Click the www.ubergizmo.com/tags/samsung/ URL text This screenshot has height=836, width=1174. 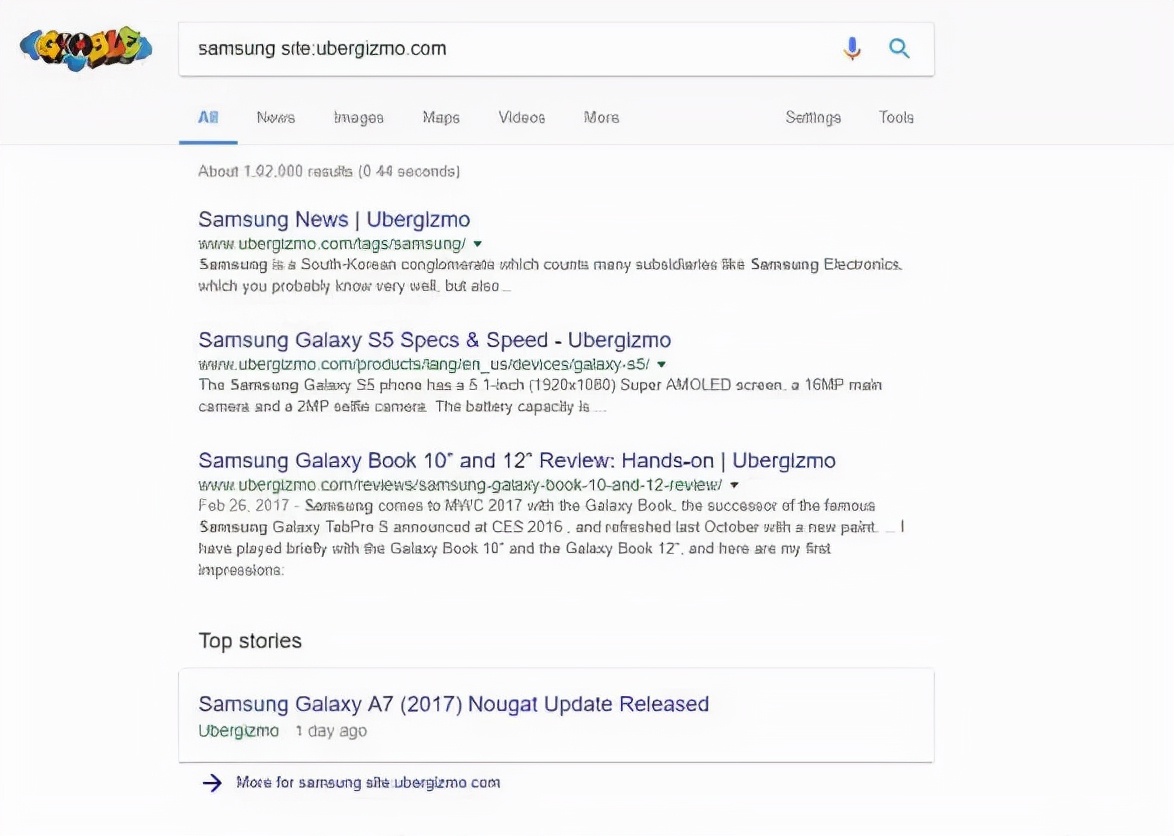click(x=332, y=244)
